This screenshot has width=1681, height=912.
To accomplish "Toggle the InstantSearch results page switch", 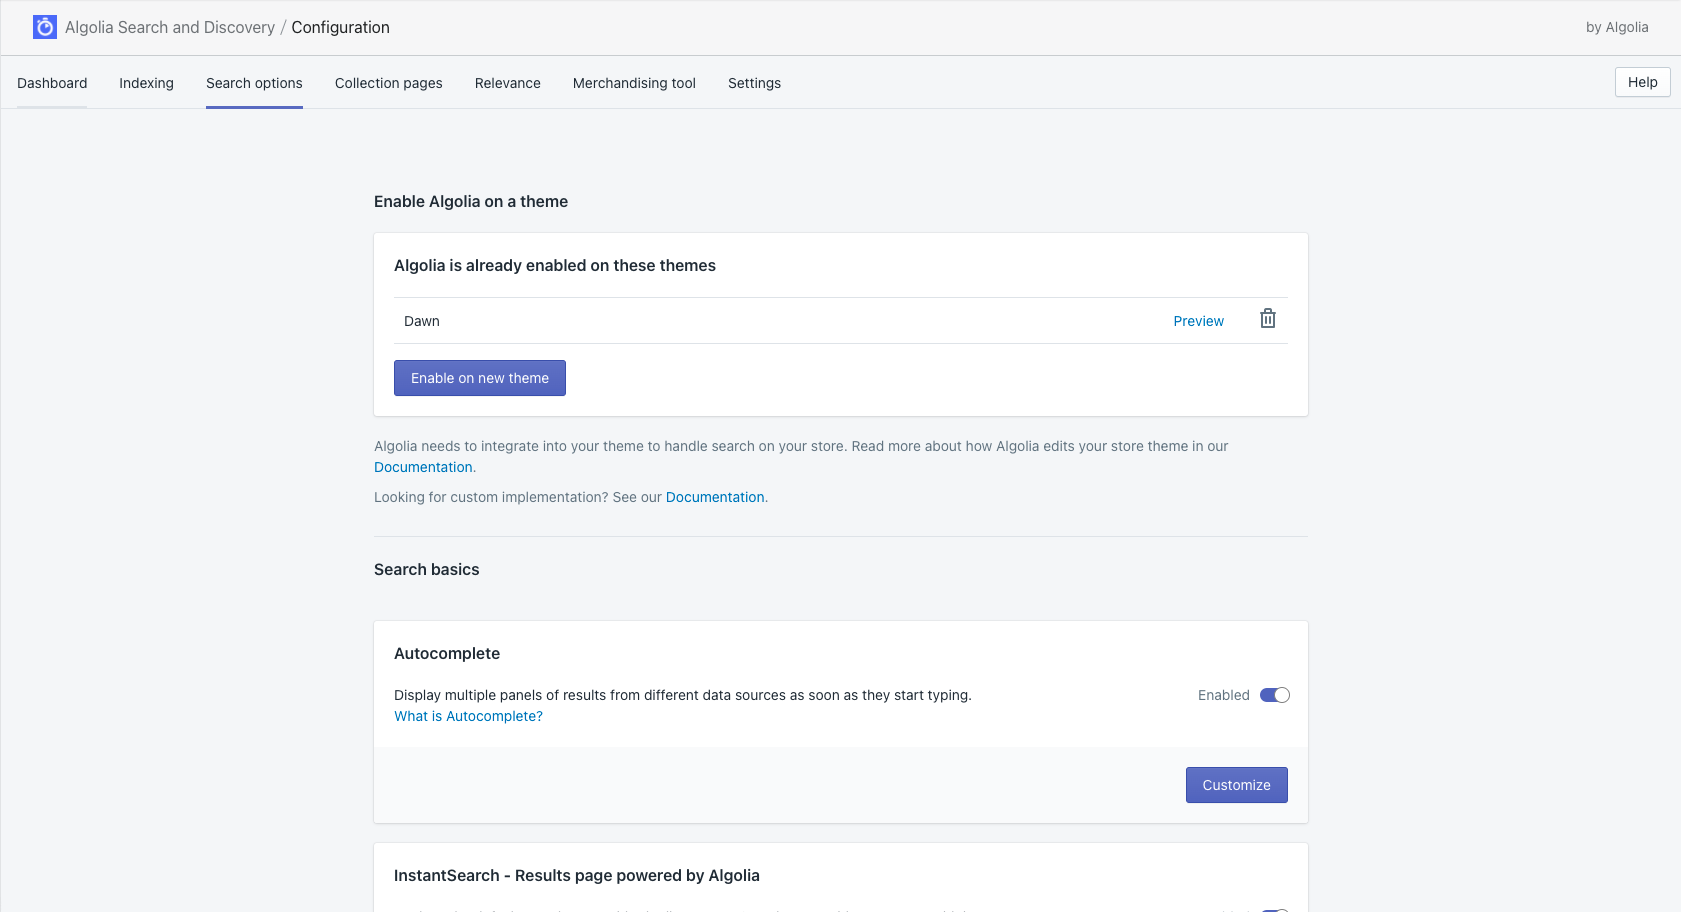I will [x=1275, y=909].
